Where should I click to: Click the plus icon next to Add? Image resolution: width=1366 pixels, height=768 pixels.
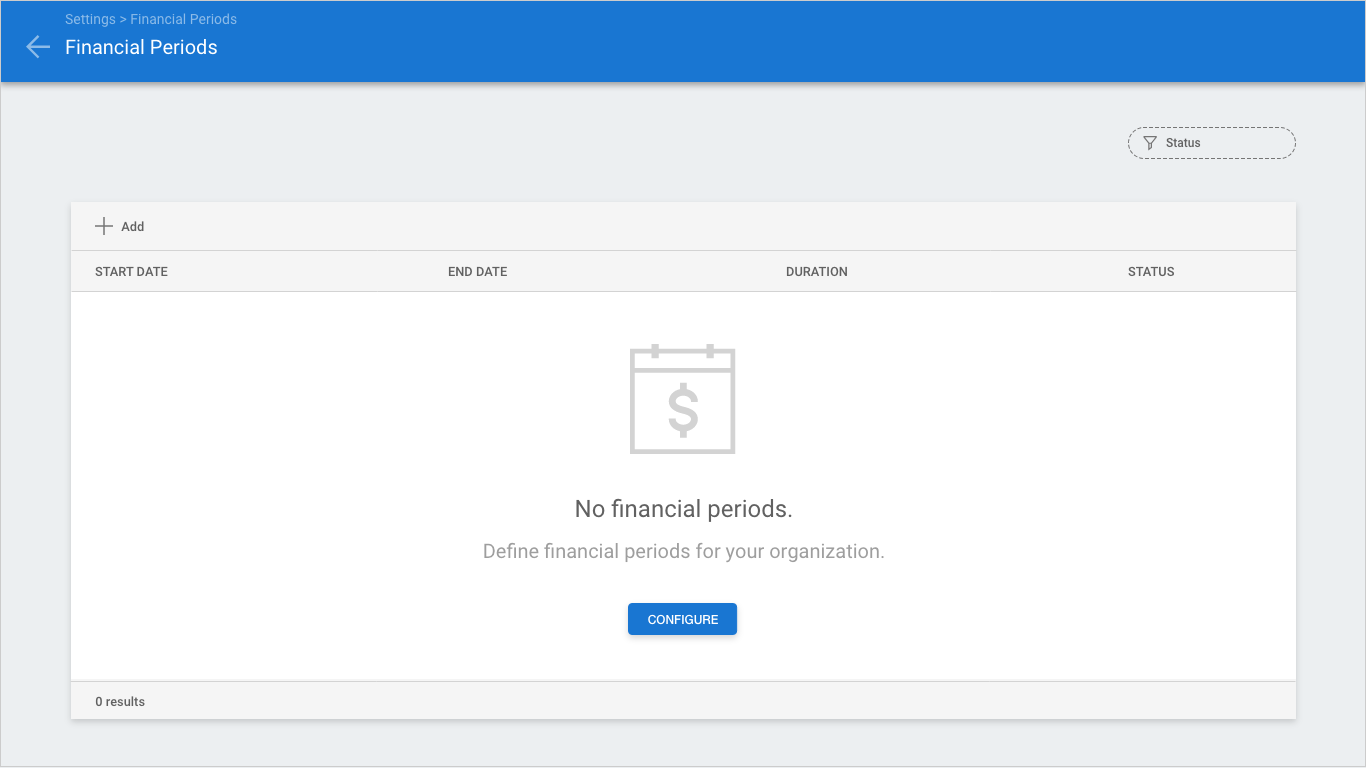(x=104, y=227)
